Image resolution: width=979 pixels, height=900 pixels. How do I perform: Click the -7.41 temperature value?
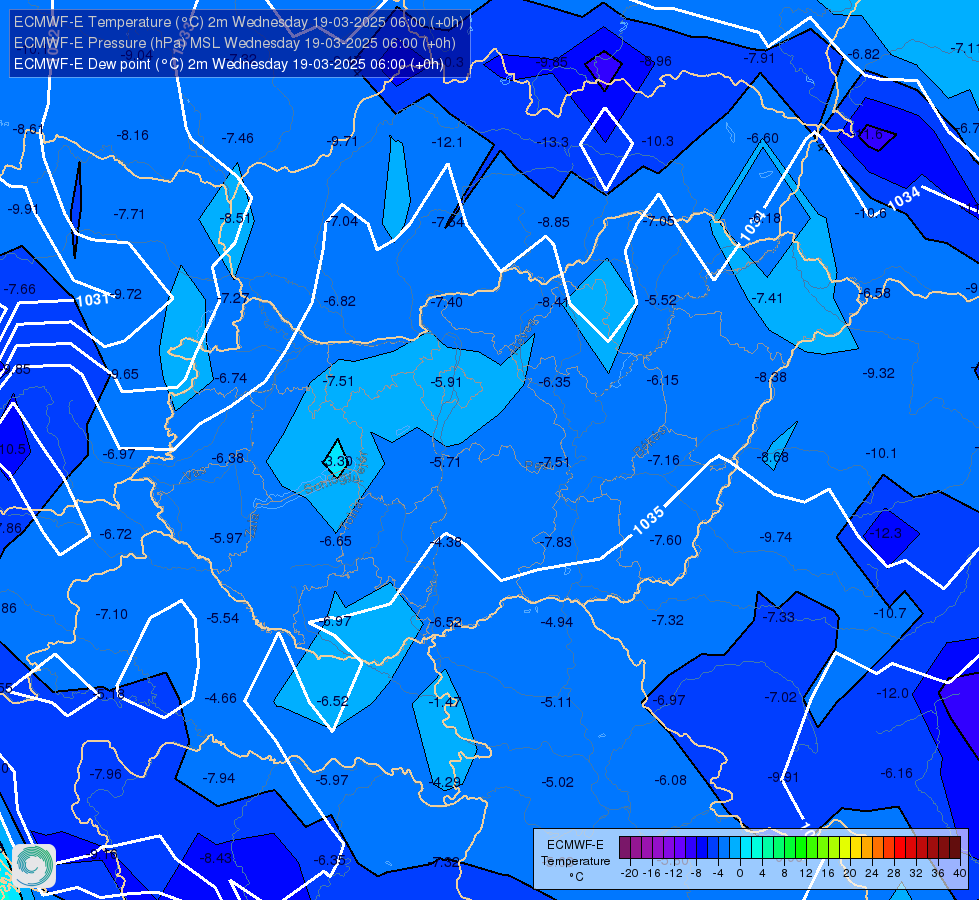tap(767, 299)
